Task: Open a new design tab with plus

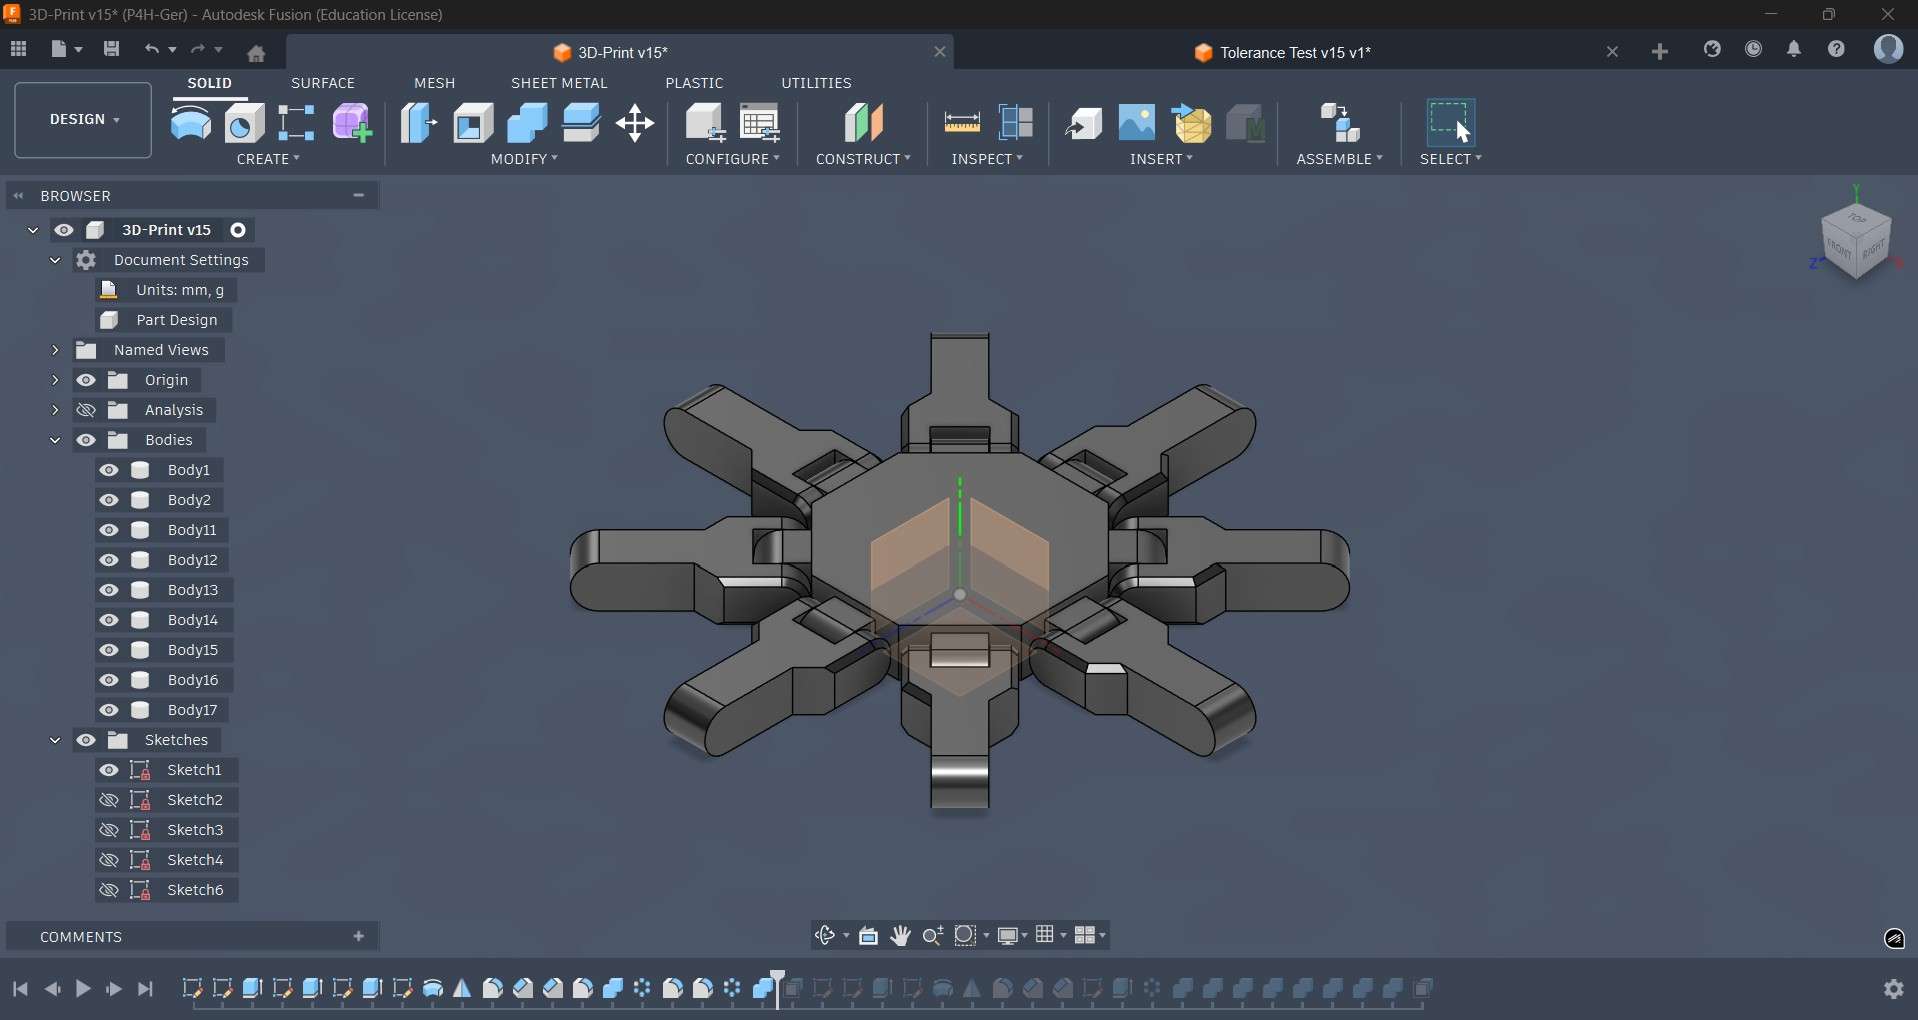Action: 1661,52
